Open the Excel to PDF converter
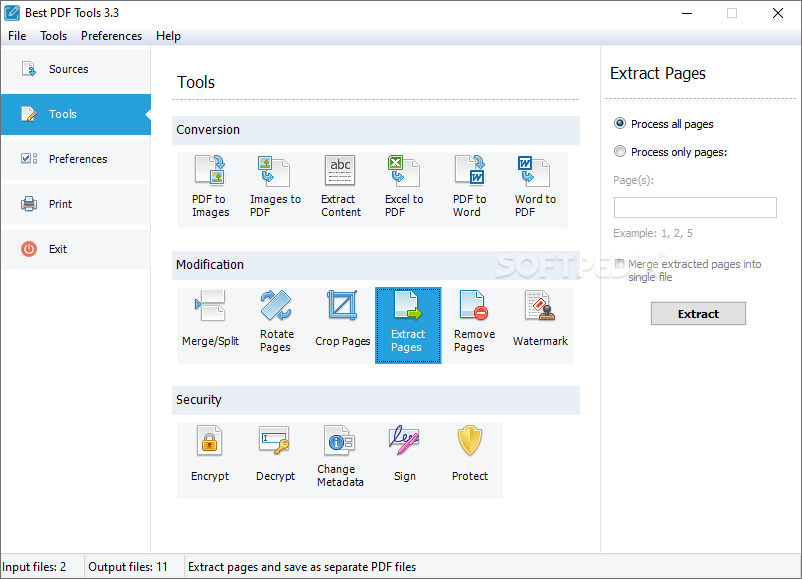 [x=405, y=190]
